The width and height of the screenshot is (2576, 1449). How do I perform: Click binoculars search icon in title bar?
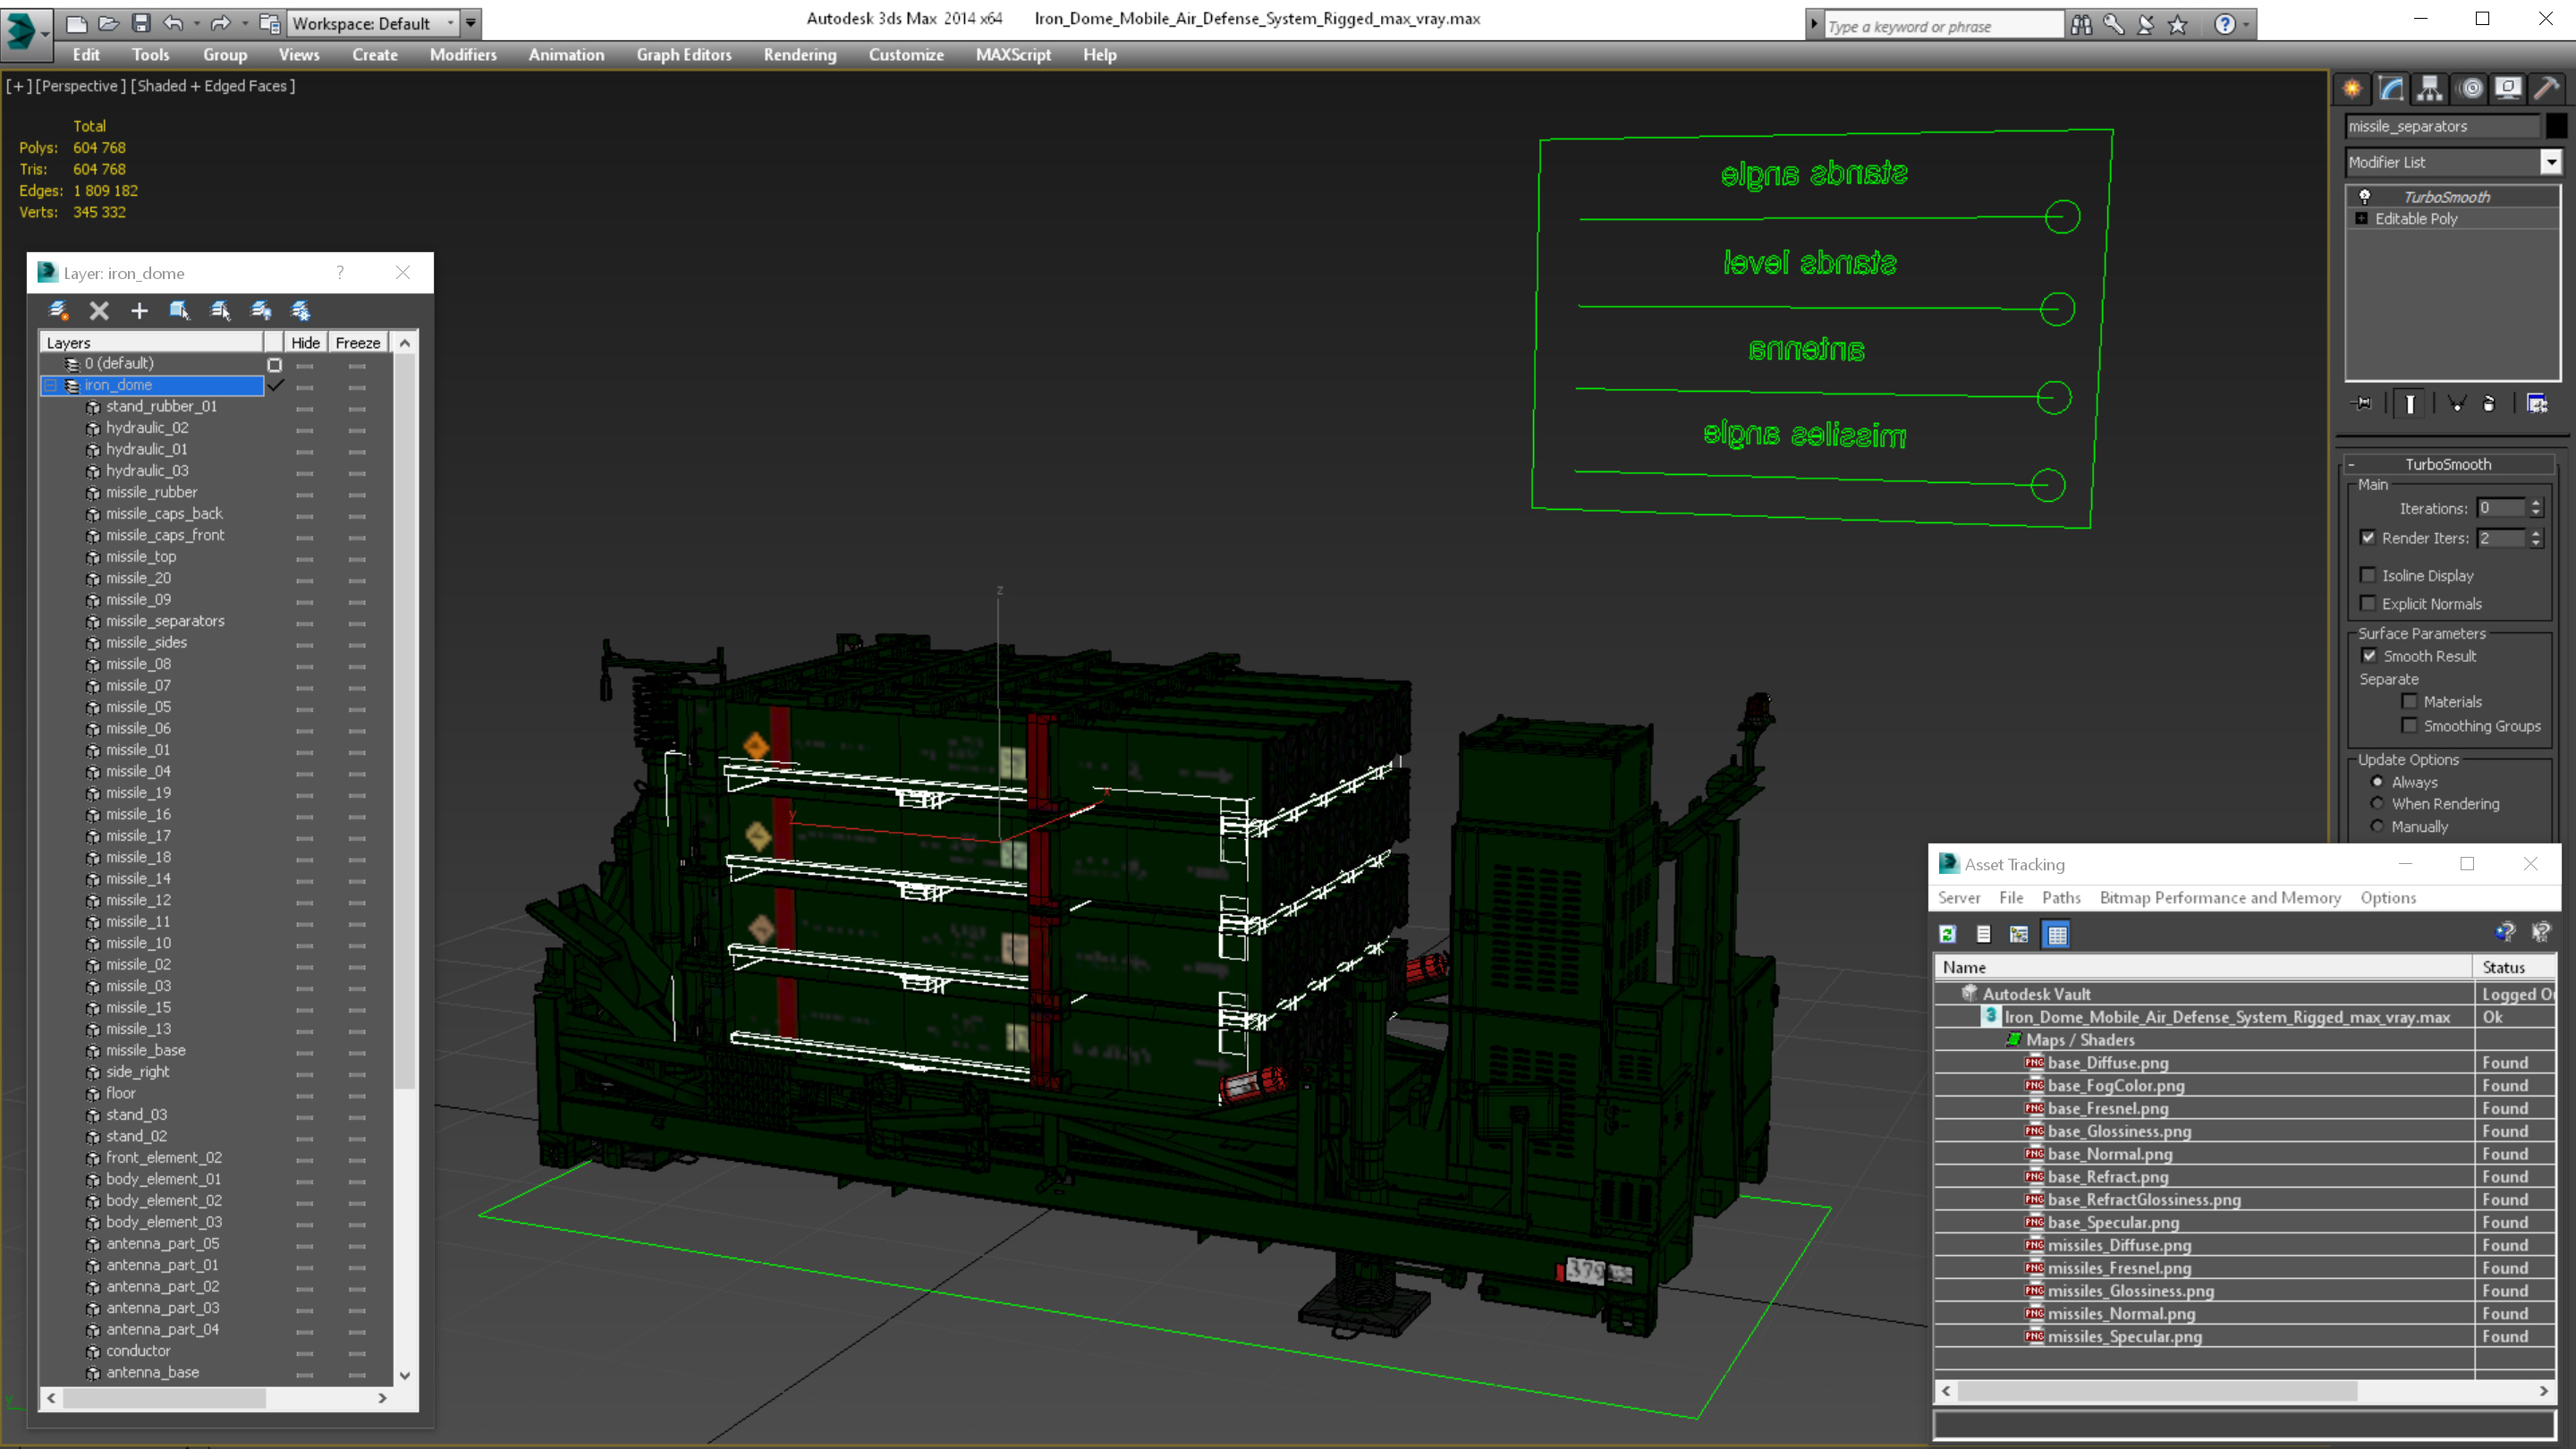click(x=2081, y=24)
